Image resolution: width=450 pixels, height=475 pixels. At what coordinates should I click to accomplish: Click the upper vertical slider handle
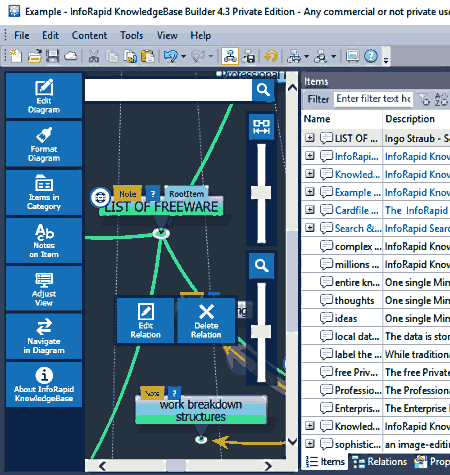pyautogui.click(x=261, y=193)
